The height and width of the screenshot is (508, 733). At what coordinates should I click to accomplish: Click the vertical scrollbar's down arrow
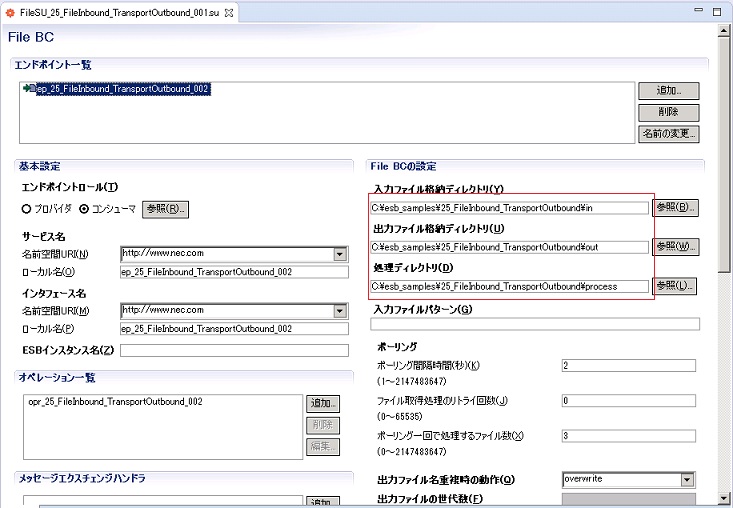(724, 498)
